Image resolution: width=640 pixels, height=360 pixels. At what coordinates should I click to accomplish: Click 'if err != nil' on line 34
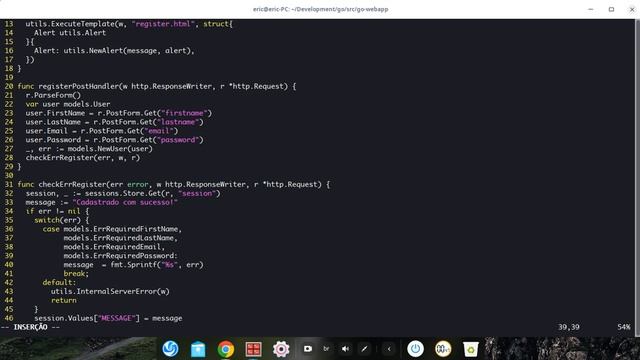pos(53,211)
